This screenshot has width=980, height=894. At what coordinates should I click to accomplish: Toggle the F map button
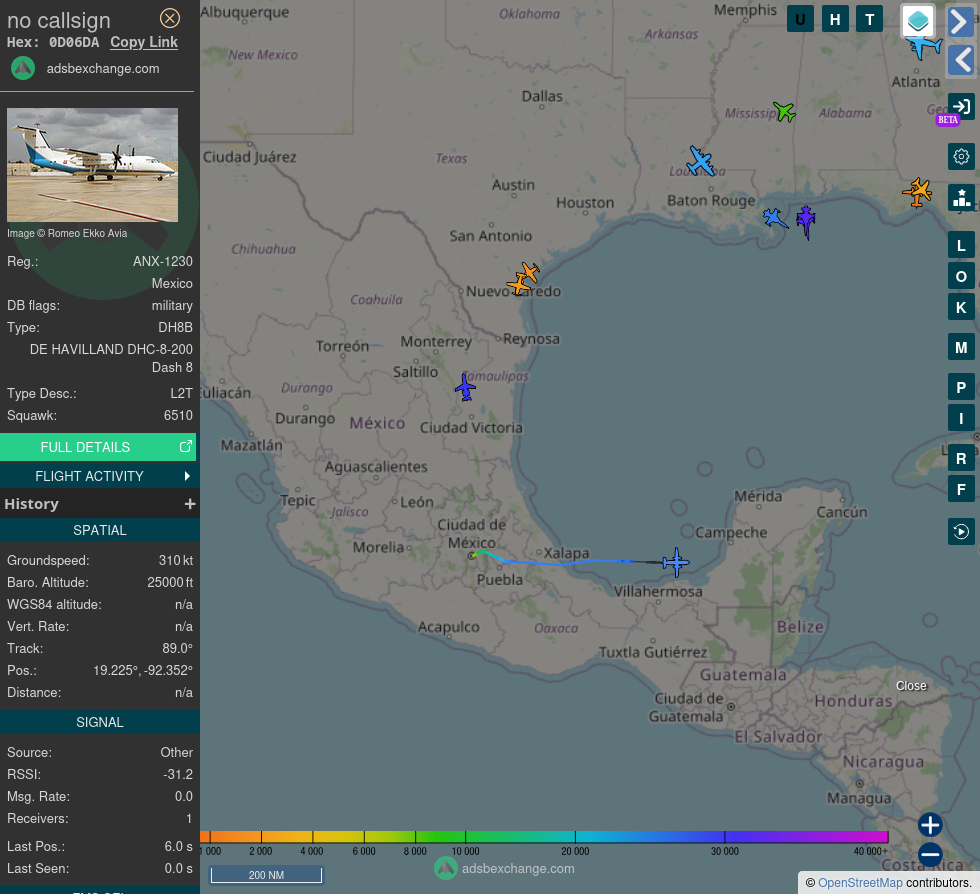[961, 489]
